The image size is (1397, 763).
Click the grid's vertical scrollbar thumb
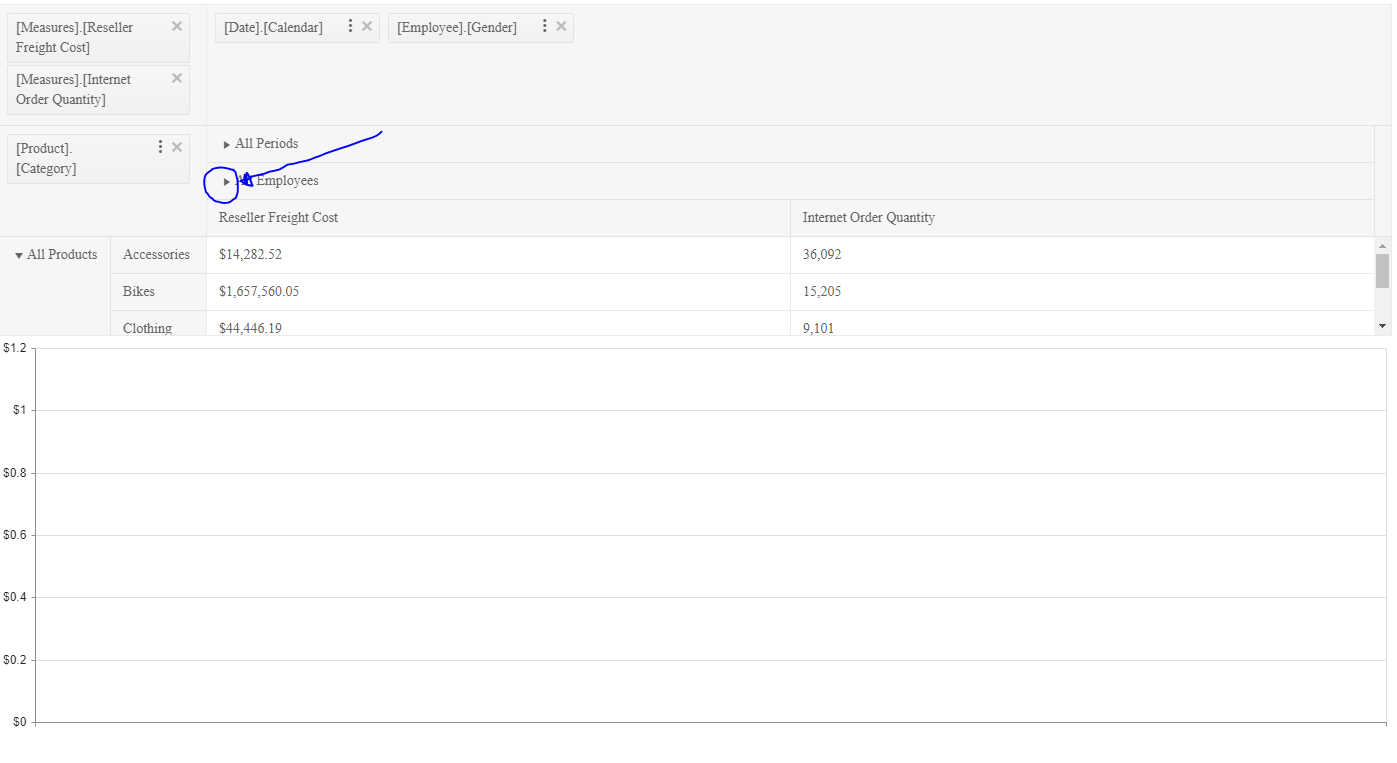point(1382,271)
